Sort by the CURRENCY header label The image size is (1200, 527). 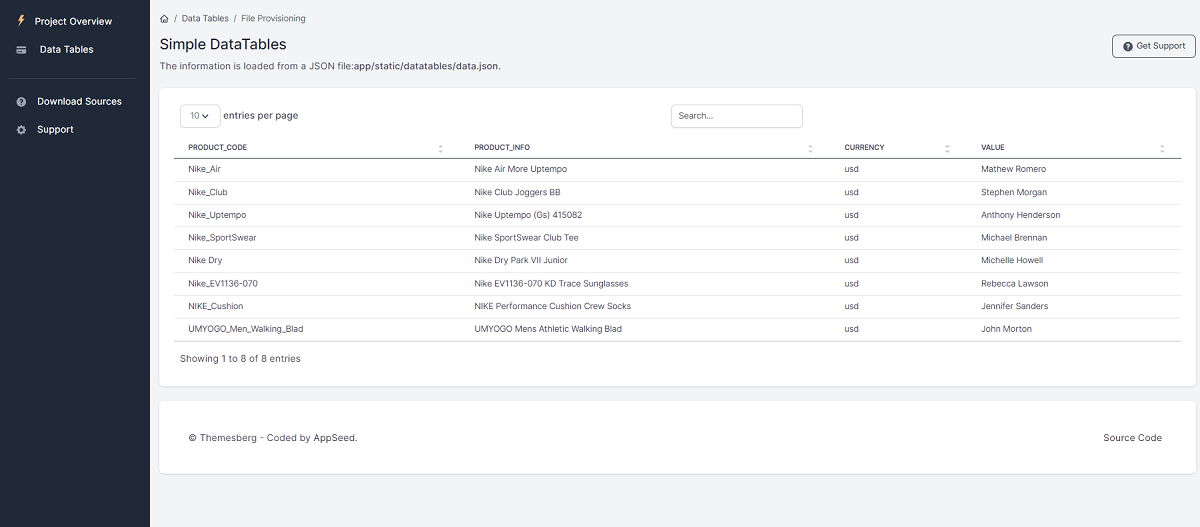click(x=864, y=148)
